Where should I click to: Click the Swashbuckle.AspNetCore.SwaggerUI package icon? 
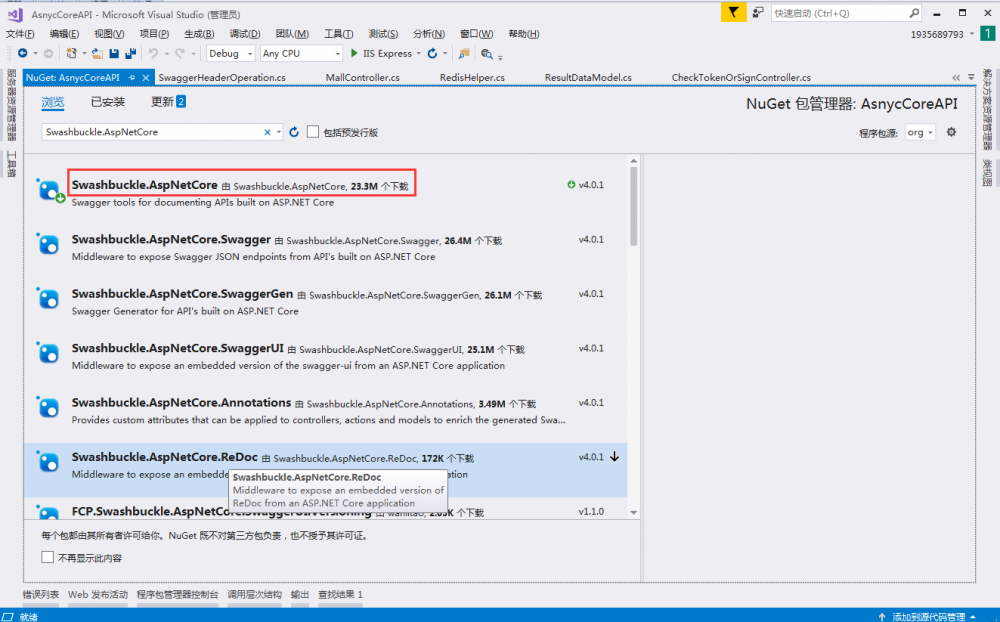(48, 352)
